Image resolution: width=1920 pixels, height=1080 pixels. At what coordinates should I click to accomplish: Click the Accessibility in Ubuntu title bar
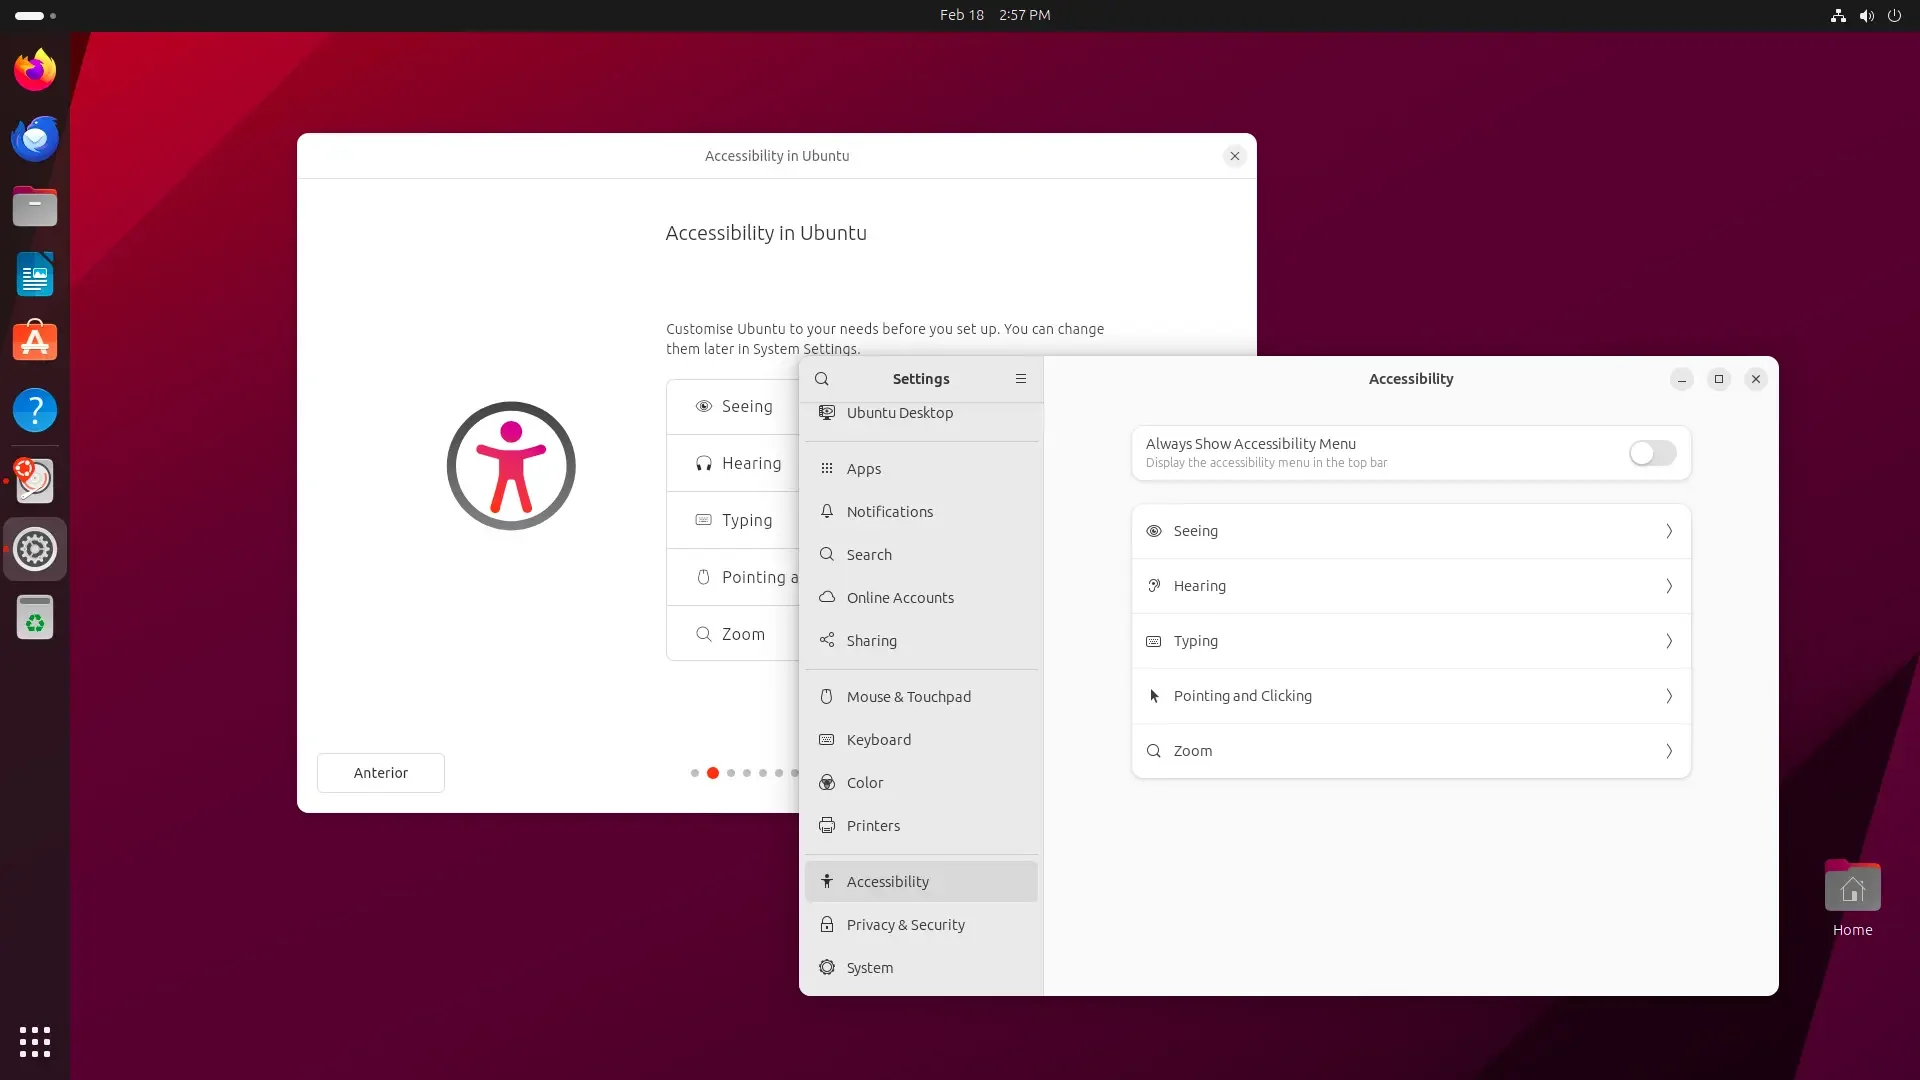tap(776, 156)
